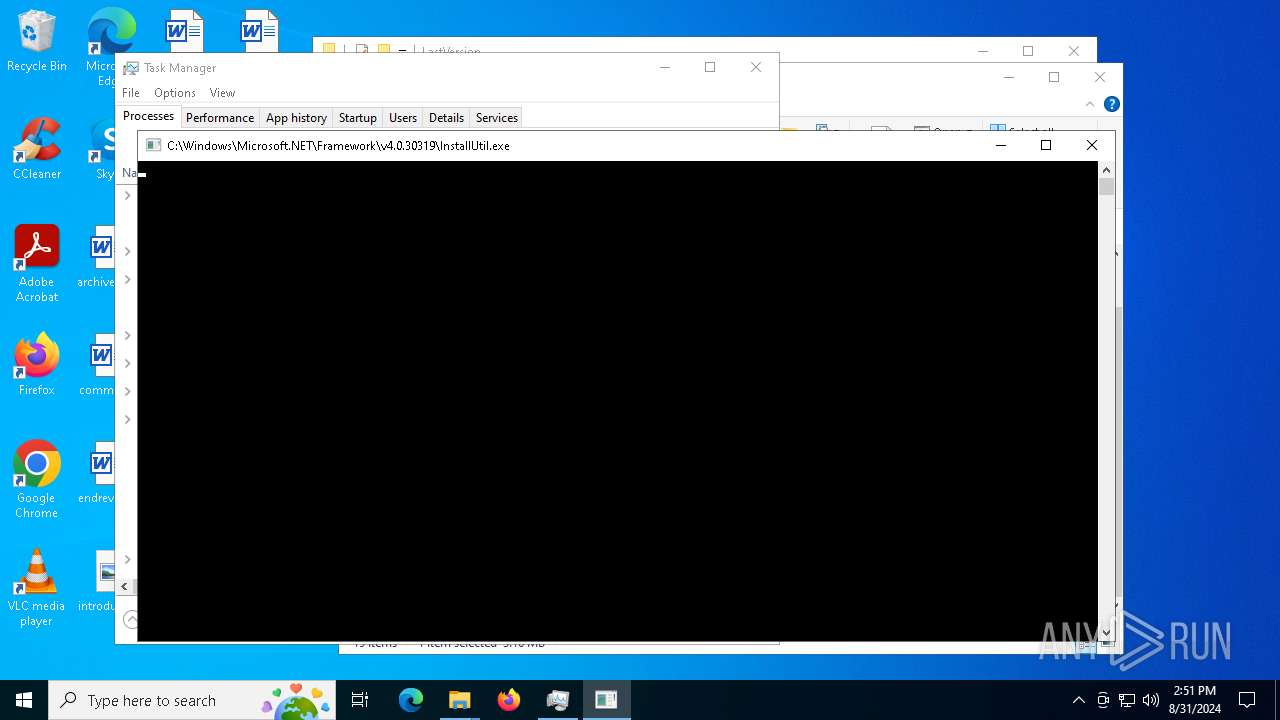
Task: Open the Options menu in Task Manager
Action: [175, 93]
